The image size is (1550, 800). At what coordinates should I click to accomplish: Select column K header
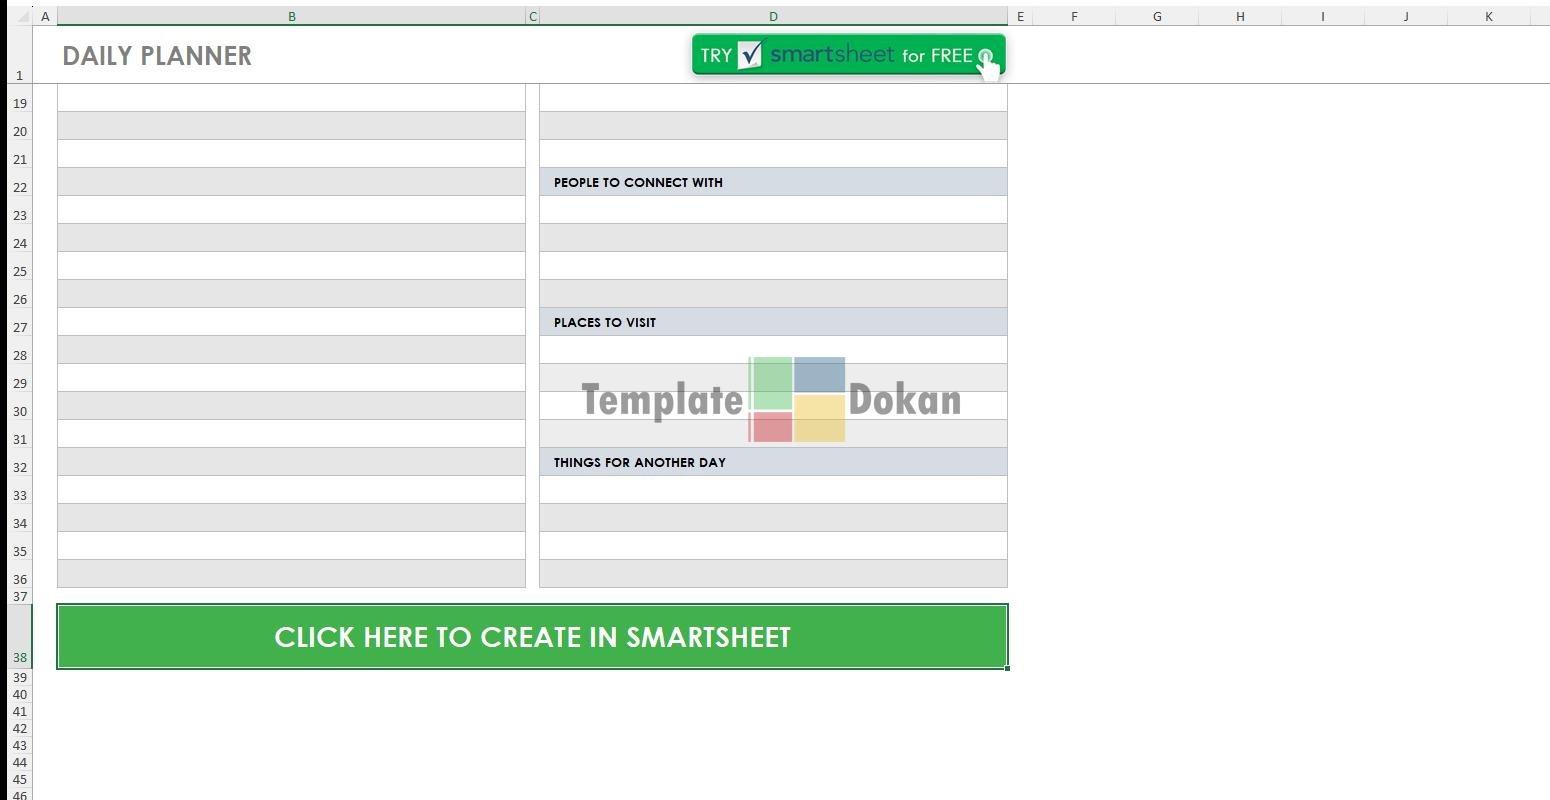1488,16
